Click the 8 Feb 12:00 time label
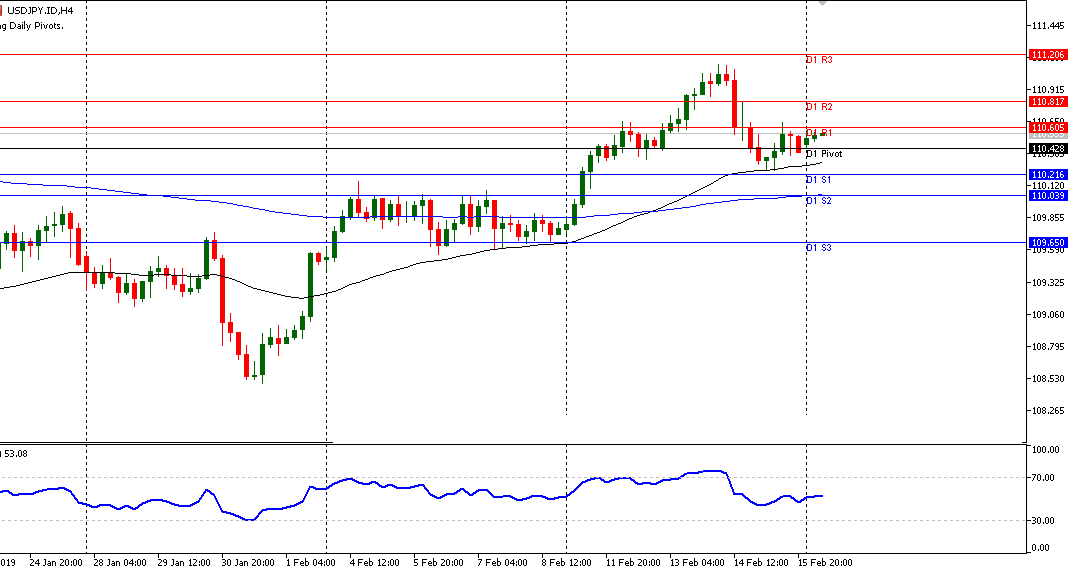1077x571 pixels. tap(568, 562)
